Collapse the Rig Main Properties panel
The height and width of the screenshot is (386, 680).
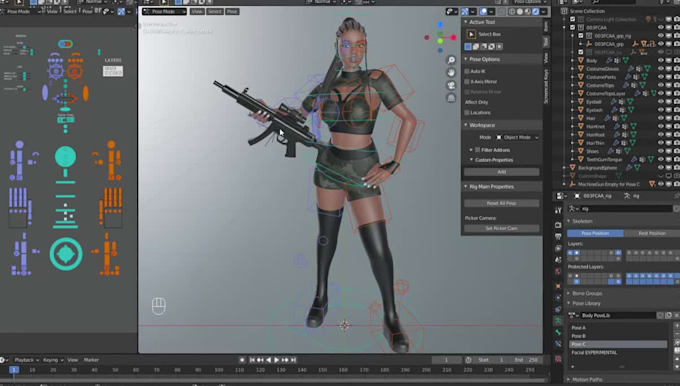[x=466, y=187]
